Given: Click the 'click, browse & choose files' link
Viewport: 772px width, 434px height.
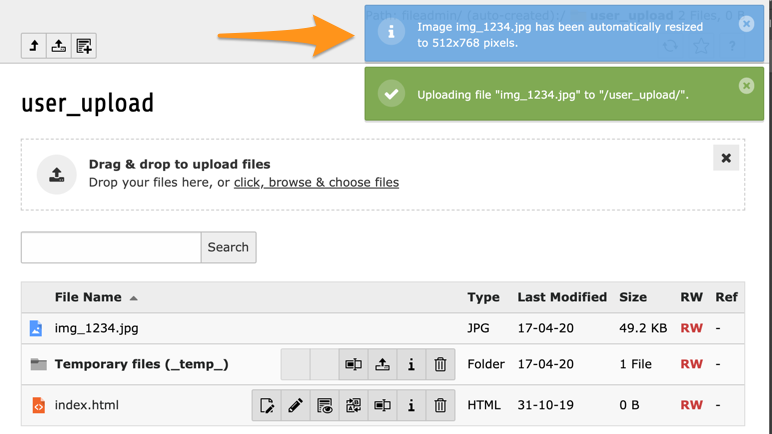Looking at the screenshot, I should click(316, 183).
